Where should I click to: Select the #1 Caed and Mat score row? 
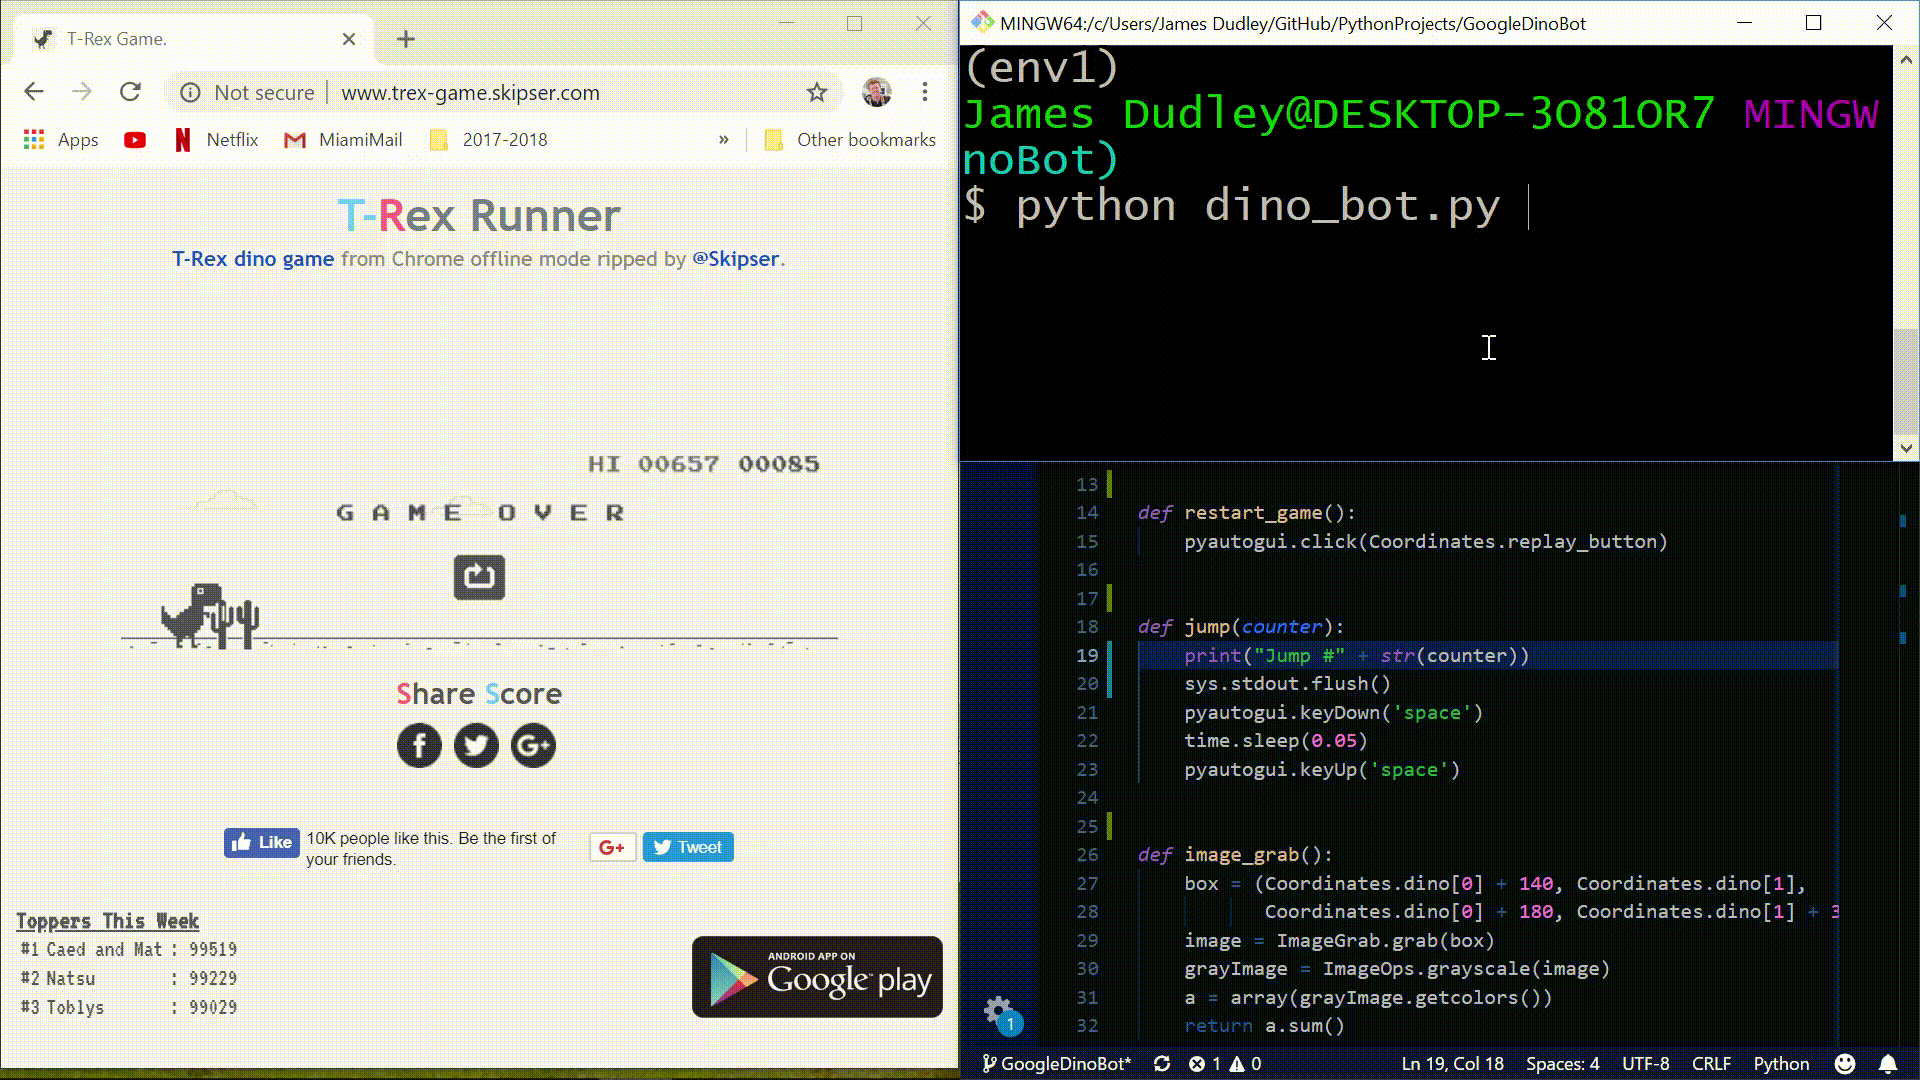pyautogui.click(x=129, y=949)
